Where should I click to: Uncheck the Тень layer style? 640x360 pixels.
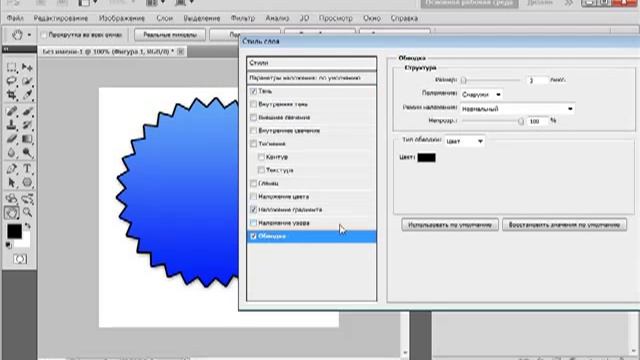pos(253,91)
